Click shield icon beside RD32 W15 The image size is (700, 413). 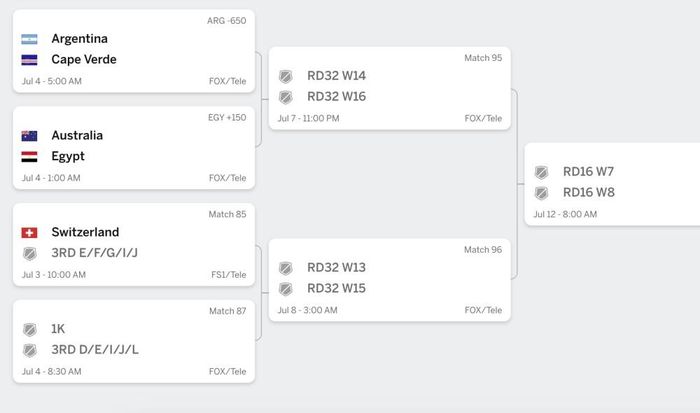(x=286, y=289)
